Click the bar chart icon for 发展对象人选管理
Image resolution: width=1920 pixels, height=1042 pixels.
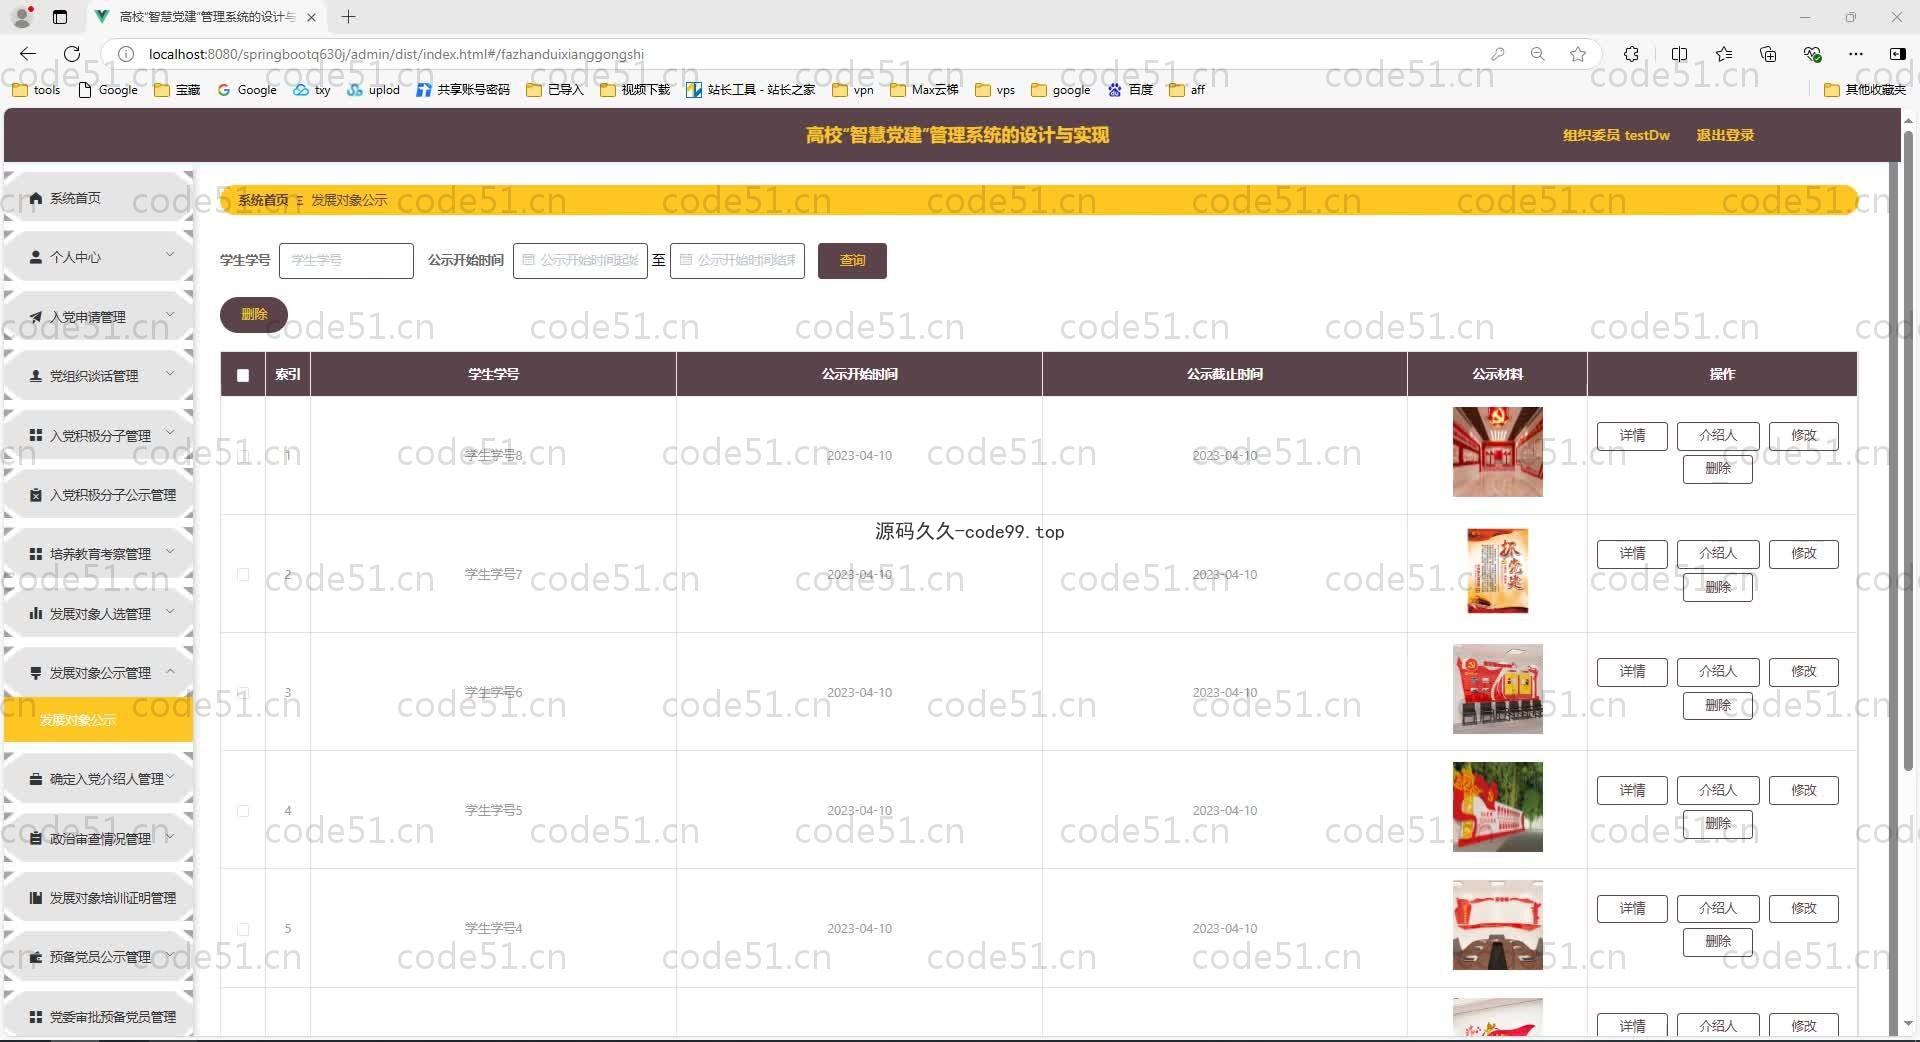tap(36, 613)
